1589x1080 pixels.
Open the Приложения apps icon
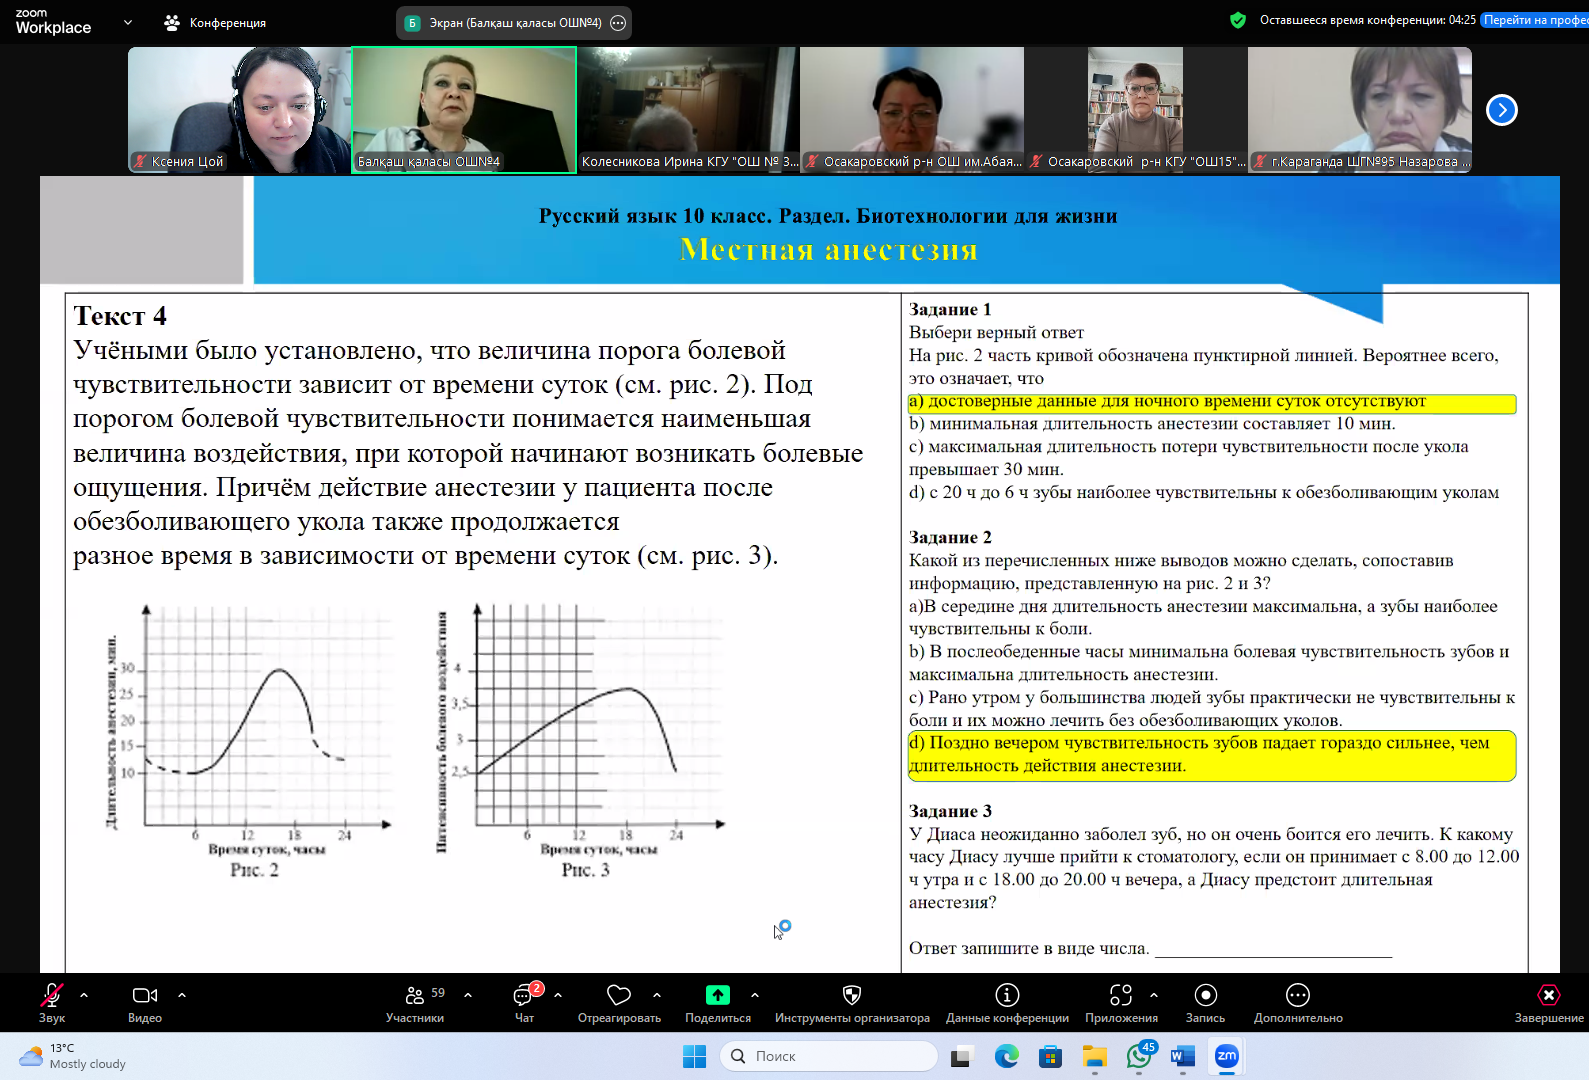pyautogui.click(x=1121, y=996)
